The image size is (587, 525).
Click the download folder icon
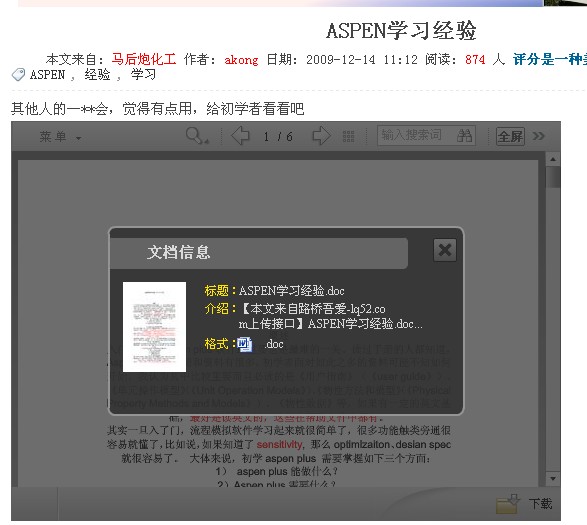click(508, 503)
